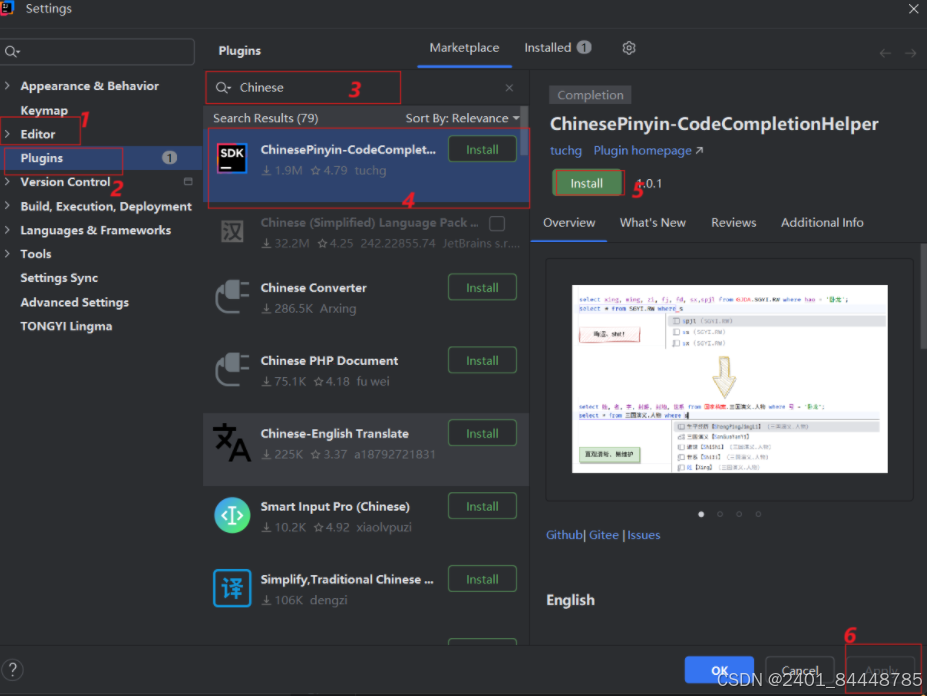Click the ChinesePinyin SDK plugin icon
This screenshot has width=927, height=696.
tap(232, 158)
